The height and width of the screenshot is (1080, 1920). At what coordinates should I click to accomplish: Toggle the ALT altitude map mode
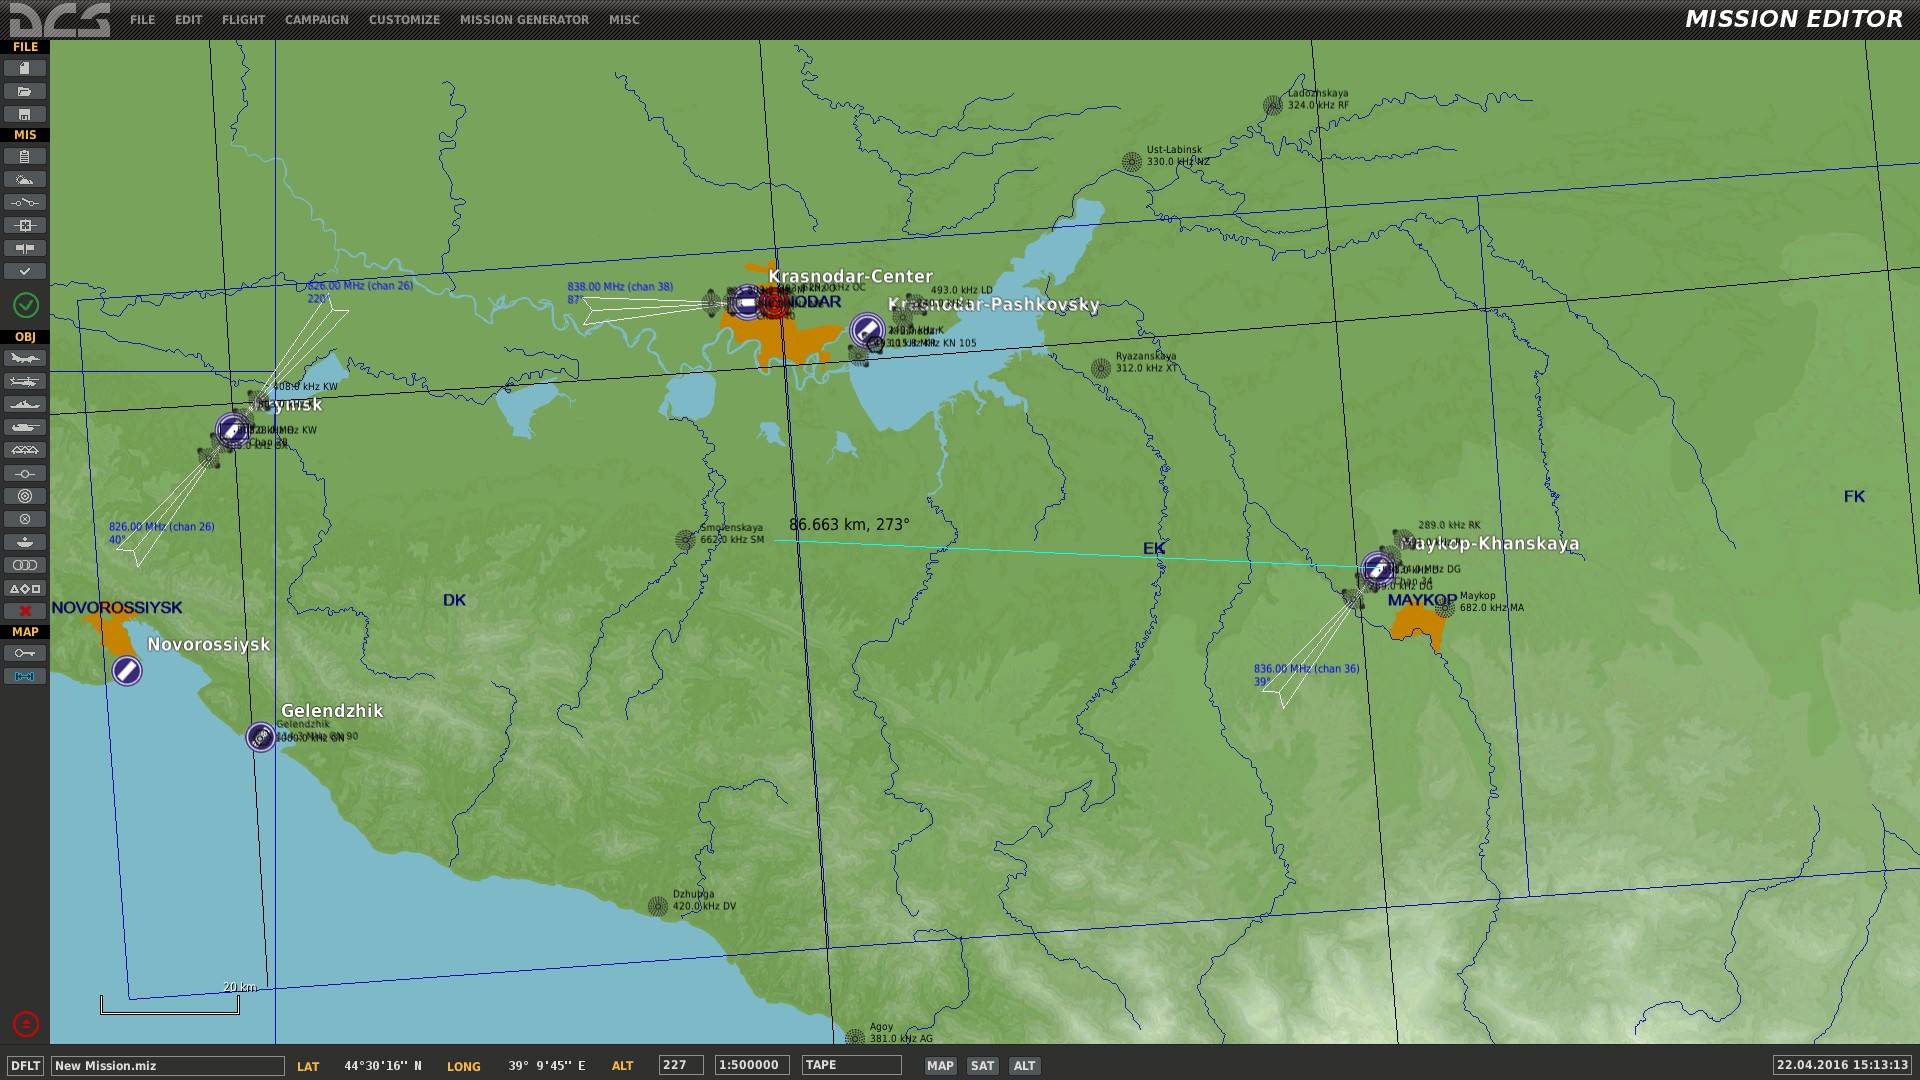1025,1066
